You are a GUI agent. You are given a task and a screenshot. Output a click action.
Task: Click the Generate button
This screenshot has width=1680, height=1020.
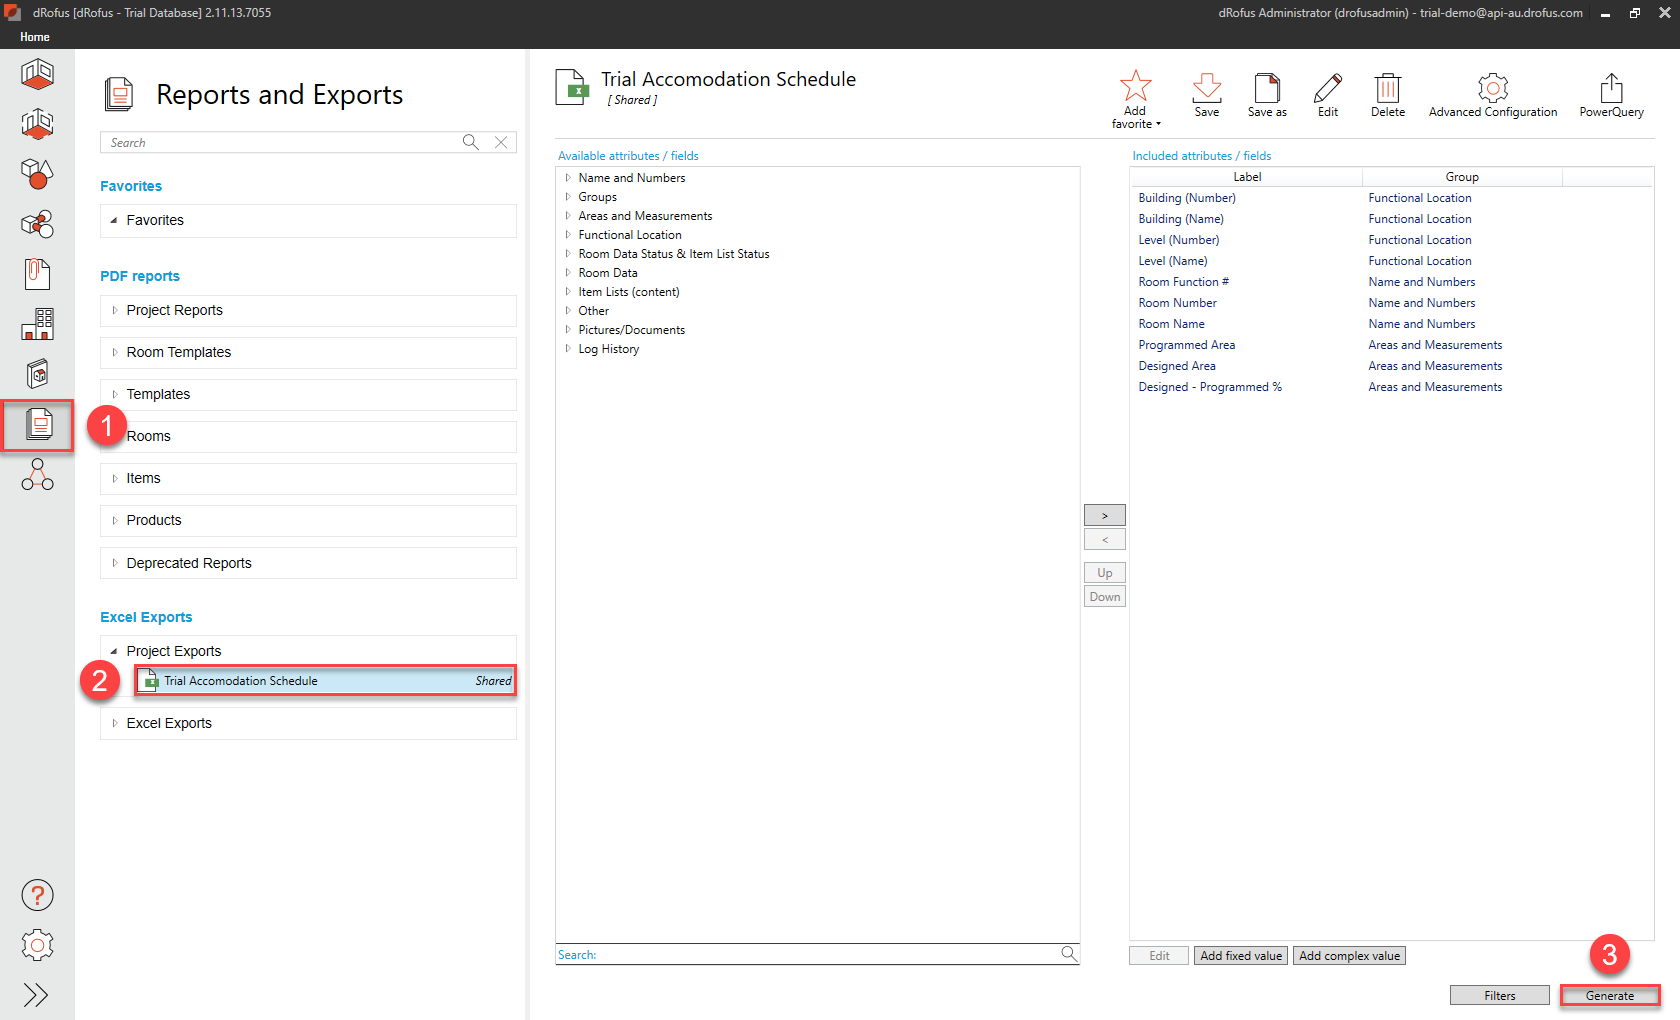tap(1609, 996)
